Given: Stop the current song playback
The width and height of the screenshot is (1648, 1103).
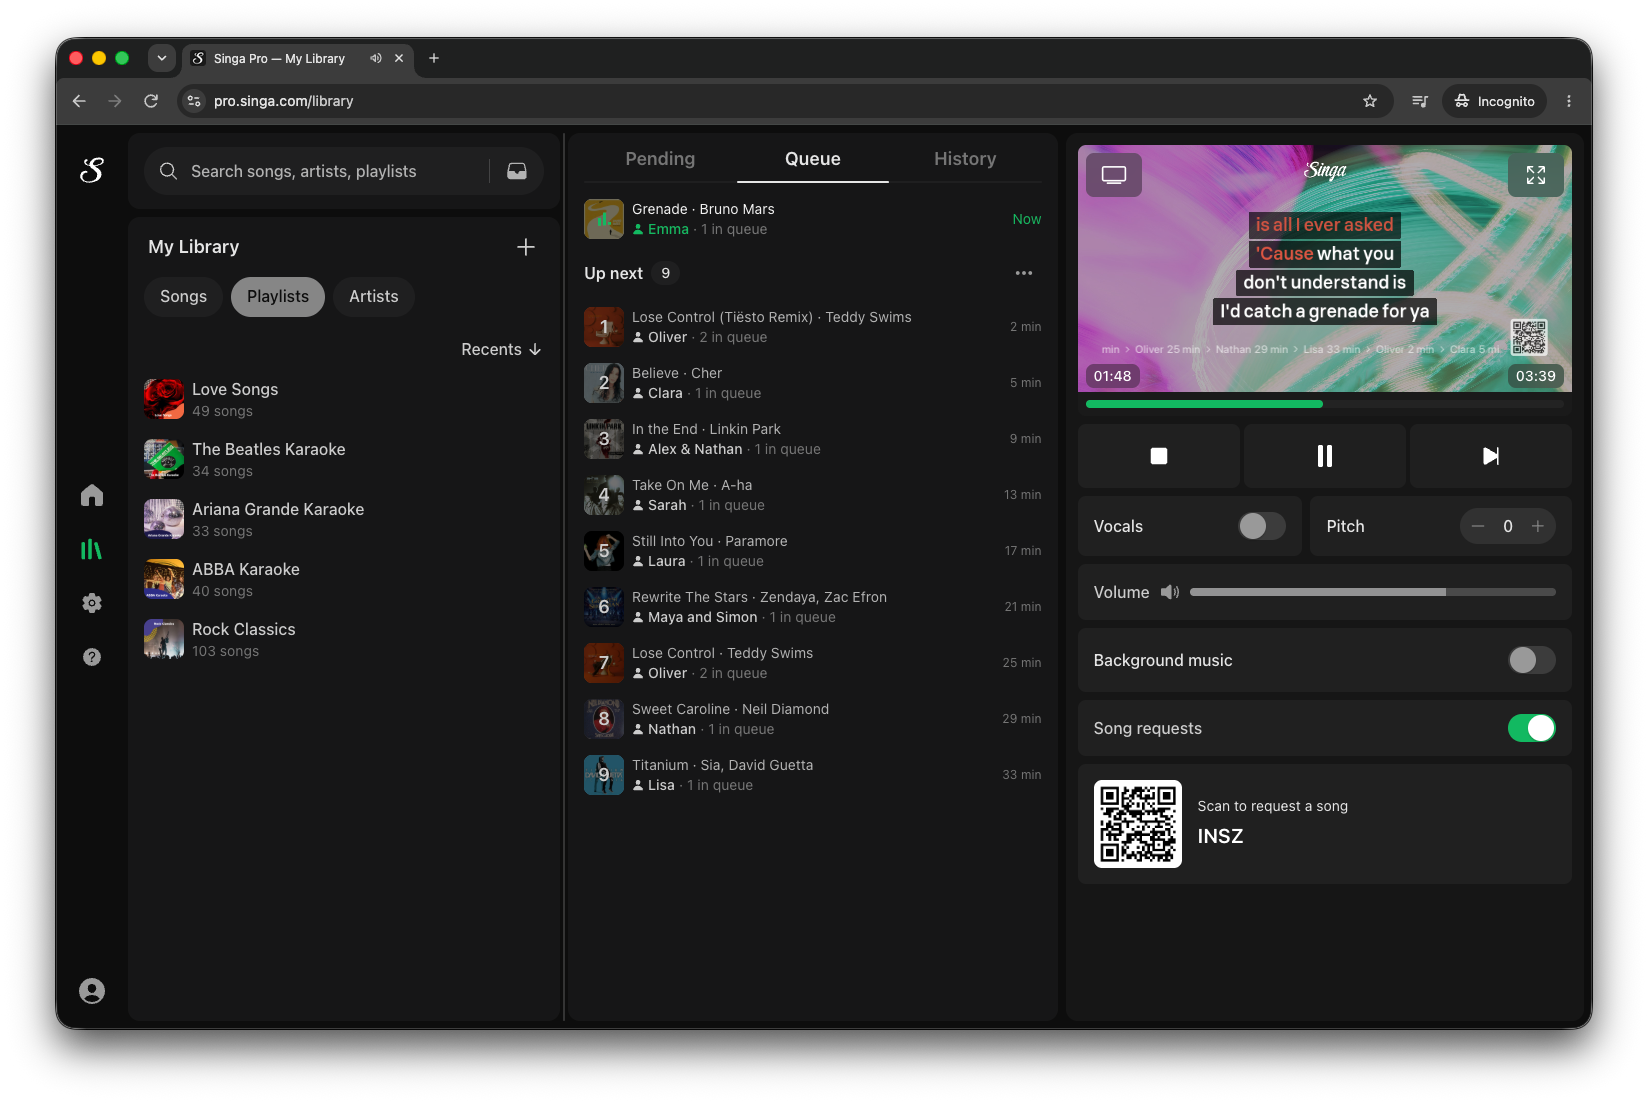Looking at the screenshot, I should pos(1159,456).
